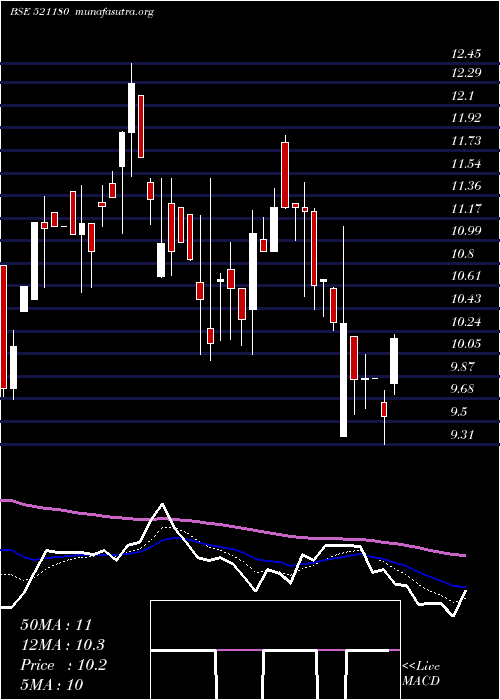Click the tallest white candle at chart peak
This screenshot has height=700, width=500.
click(131, 108)
